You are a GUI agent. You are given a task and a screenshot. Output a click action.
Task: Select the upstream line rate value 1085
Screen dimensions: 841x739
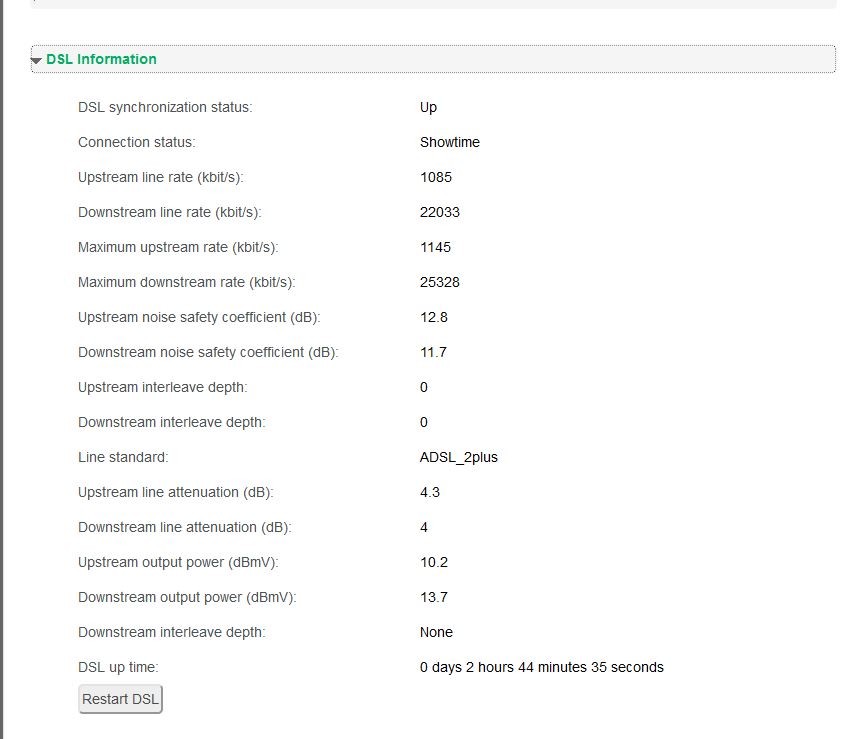tap(436, 177)
